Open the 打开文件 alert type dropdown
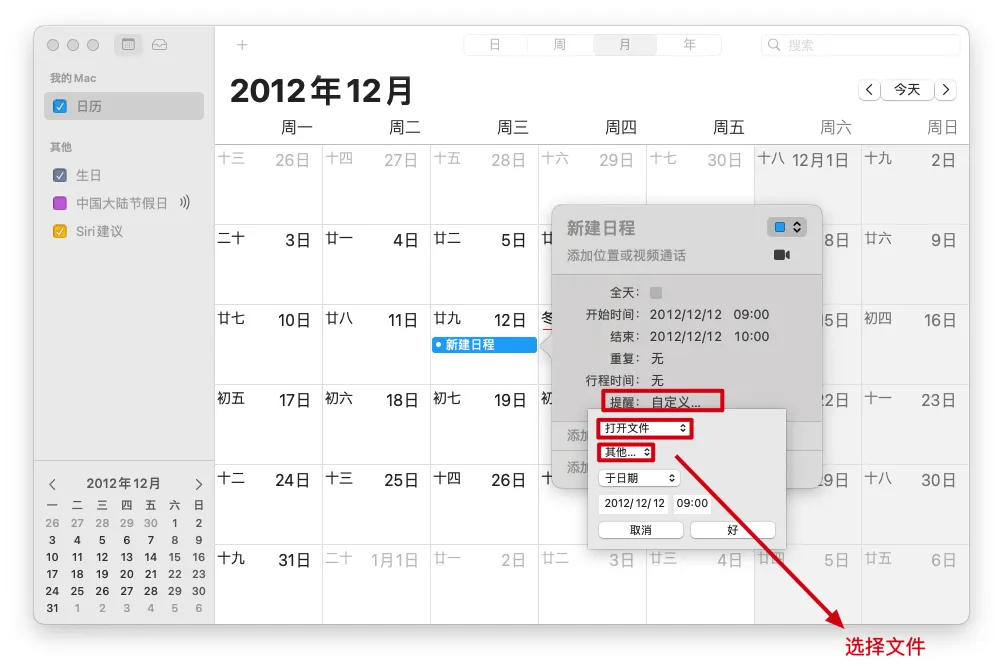The image size is (1003, 666). (645, 428)
